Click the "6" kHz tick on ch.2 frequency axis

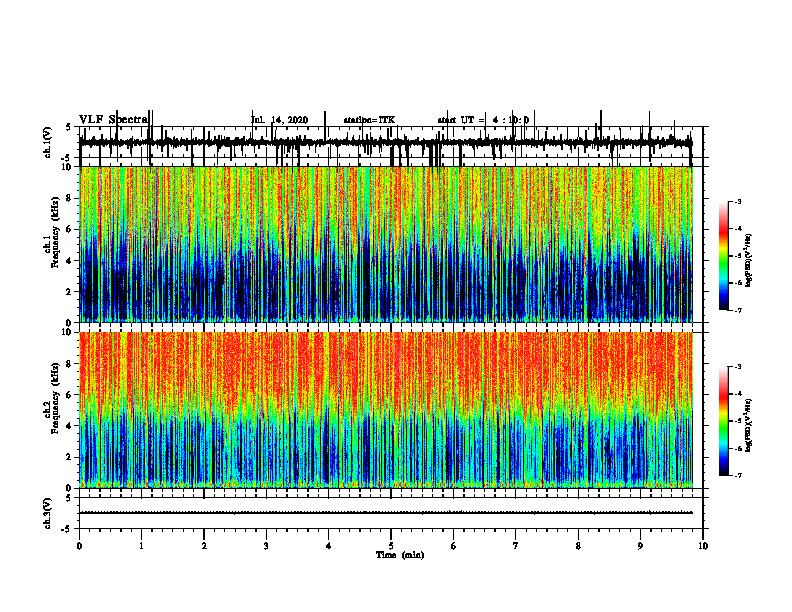(69, 394)
